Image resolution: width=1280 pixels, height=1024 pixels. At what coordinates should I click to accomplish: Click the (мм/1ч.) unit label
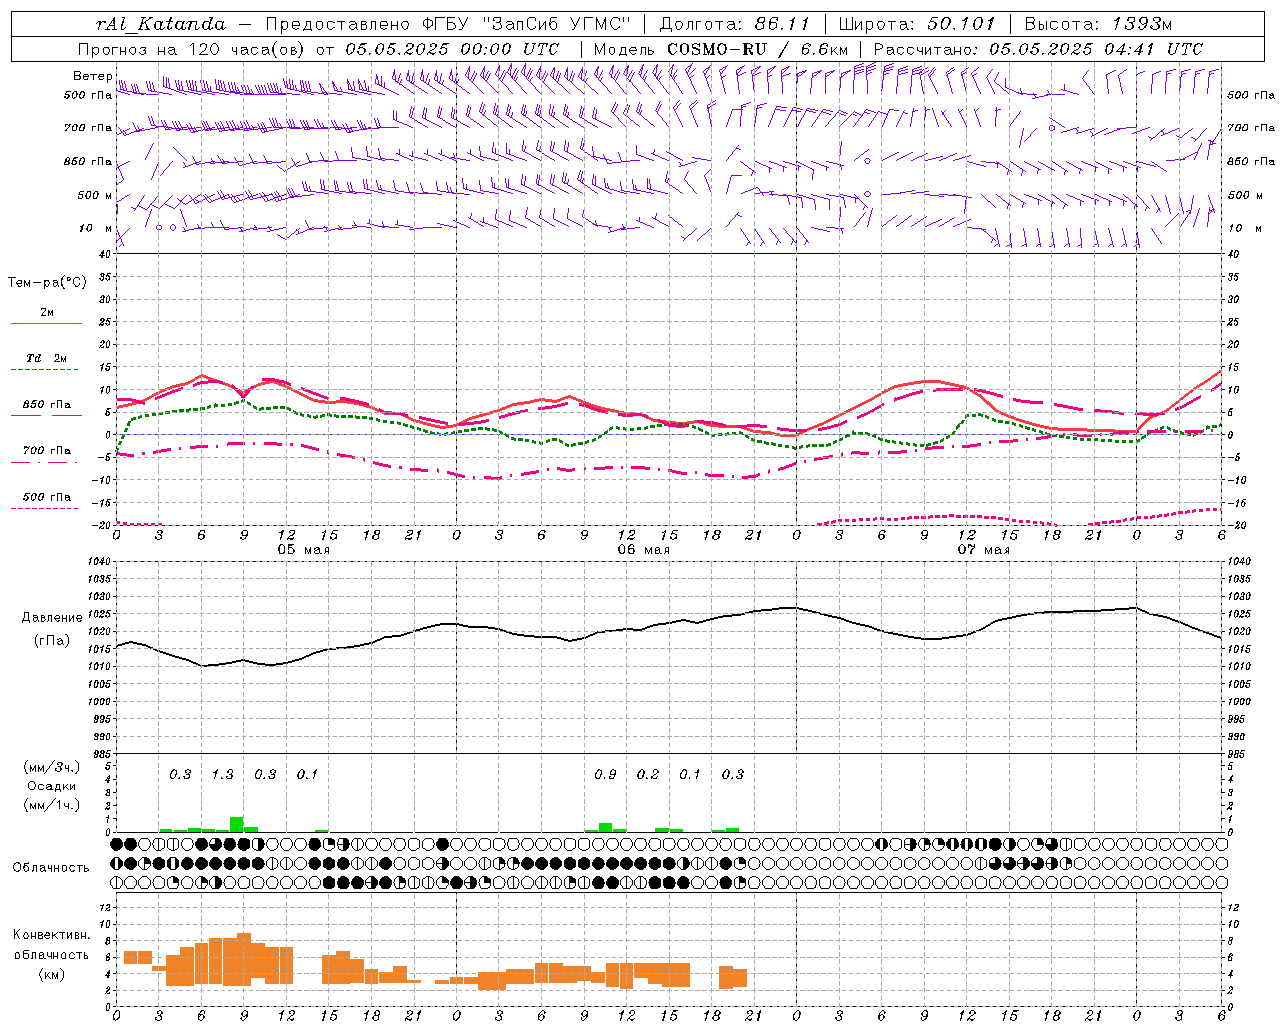click(52, 805)
